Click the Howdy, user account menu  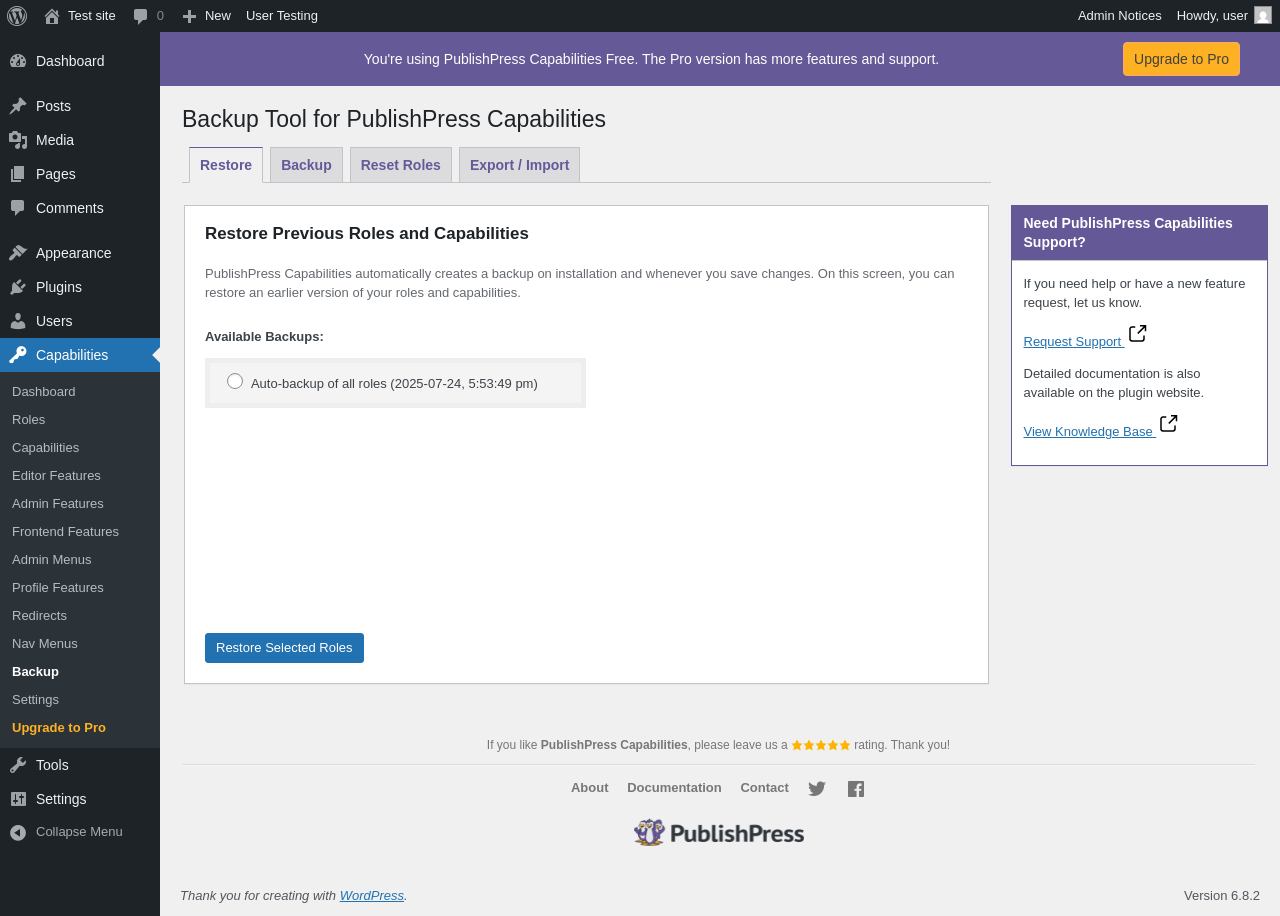pyautogui.click(x=1224, y=16)
